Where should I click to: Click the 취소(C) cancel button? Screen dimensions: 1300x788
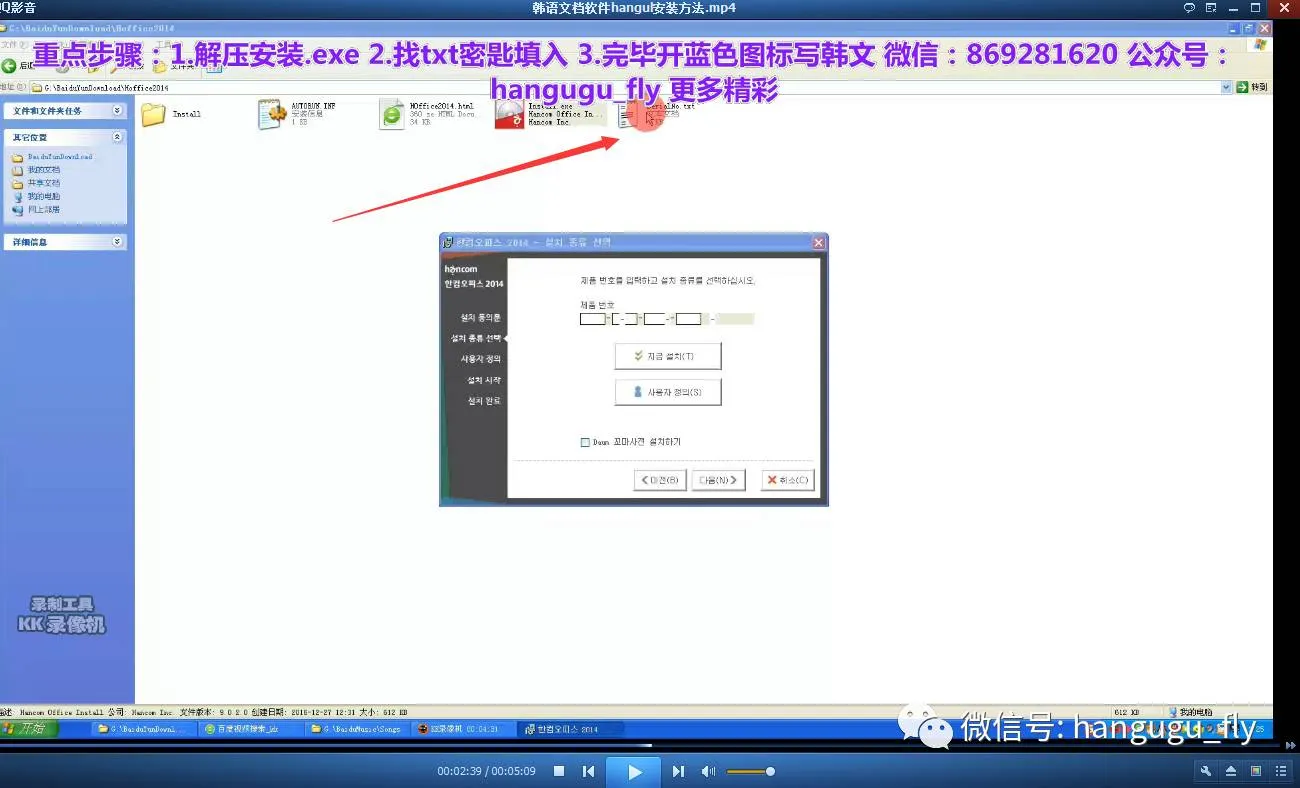click(x=787, y=480)
